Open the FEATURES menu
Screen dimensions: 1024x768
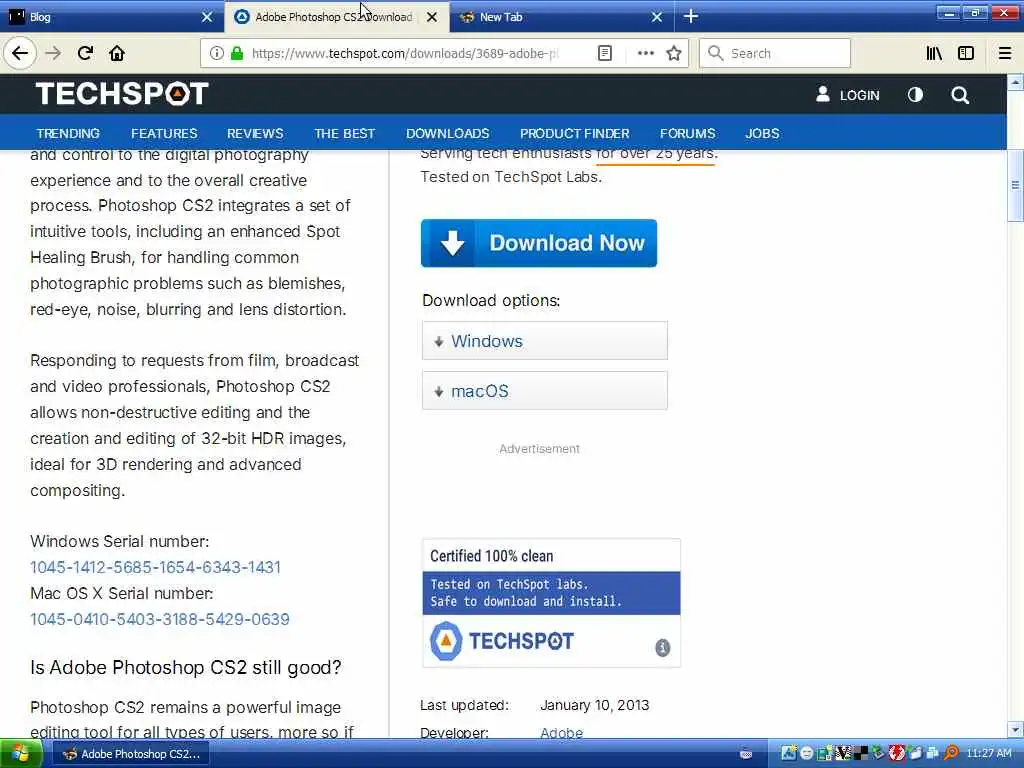[164, 133]
